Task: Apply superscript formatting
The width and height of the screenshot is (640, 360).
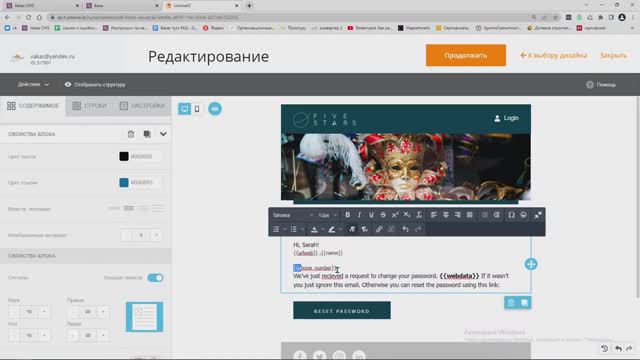Action: [x=395, y=215]
